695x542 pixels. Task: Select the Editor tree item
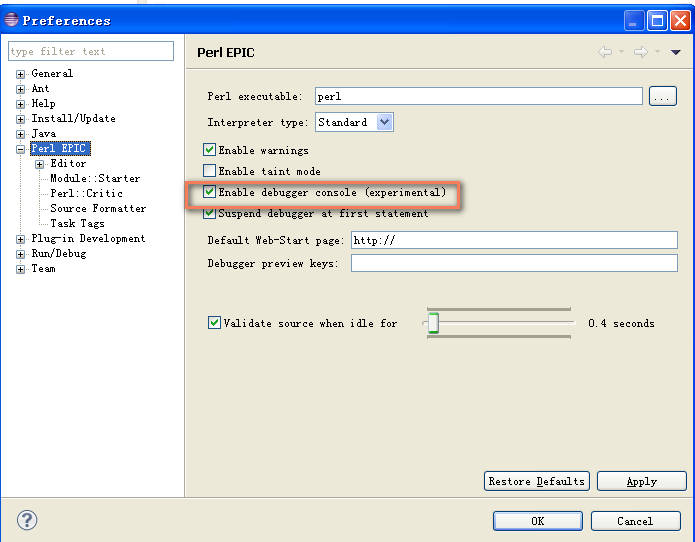(x=68, y=163)
